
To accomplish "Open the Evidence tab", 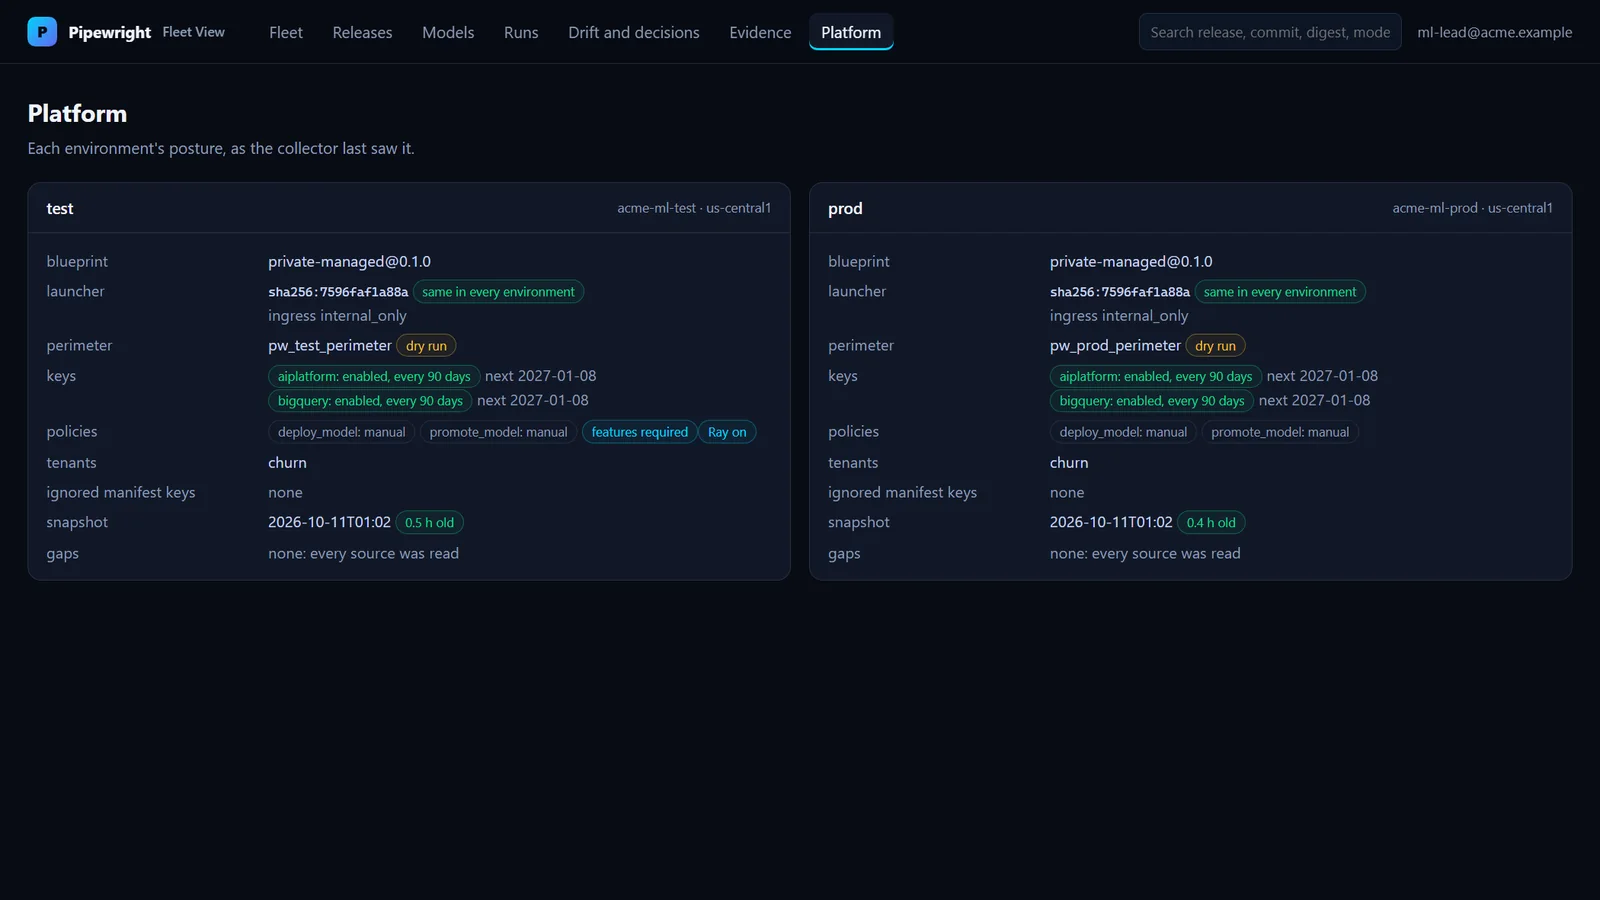I will coord(760,32).
